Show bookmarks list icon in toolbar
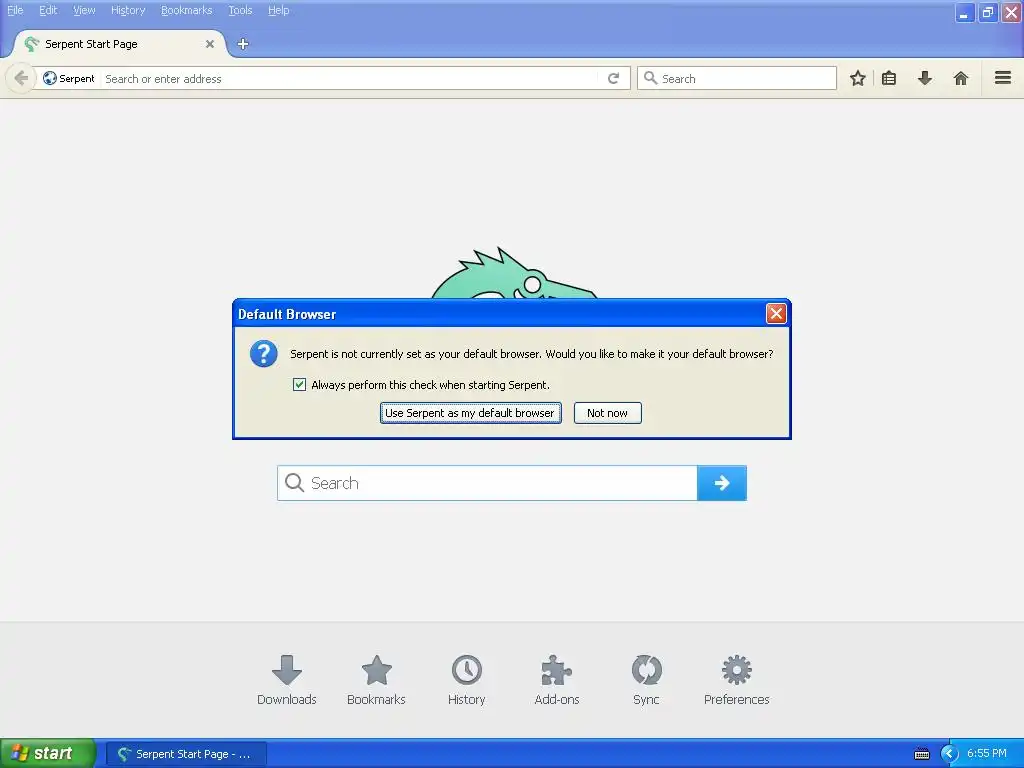1024x768 pixels. coord(889,78)
